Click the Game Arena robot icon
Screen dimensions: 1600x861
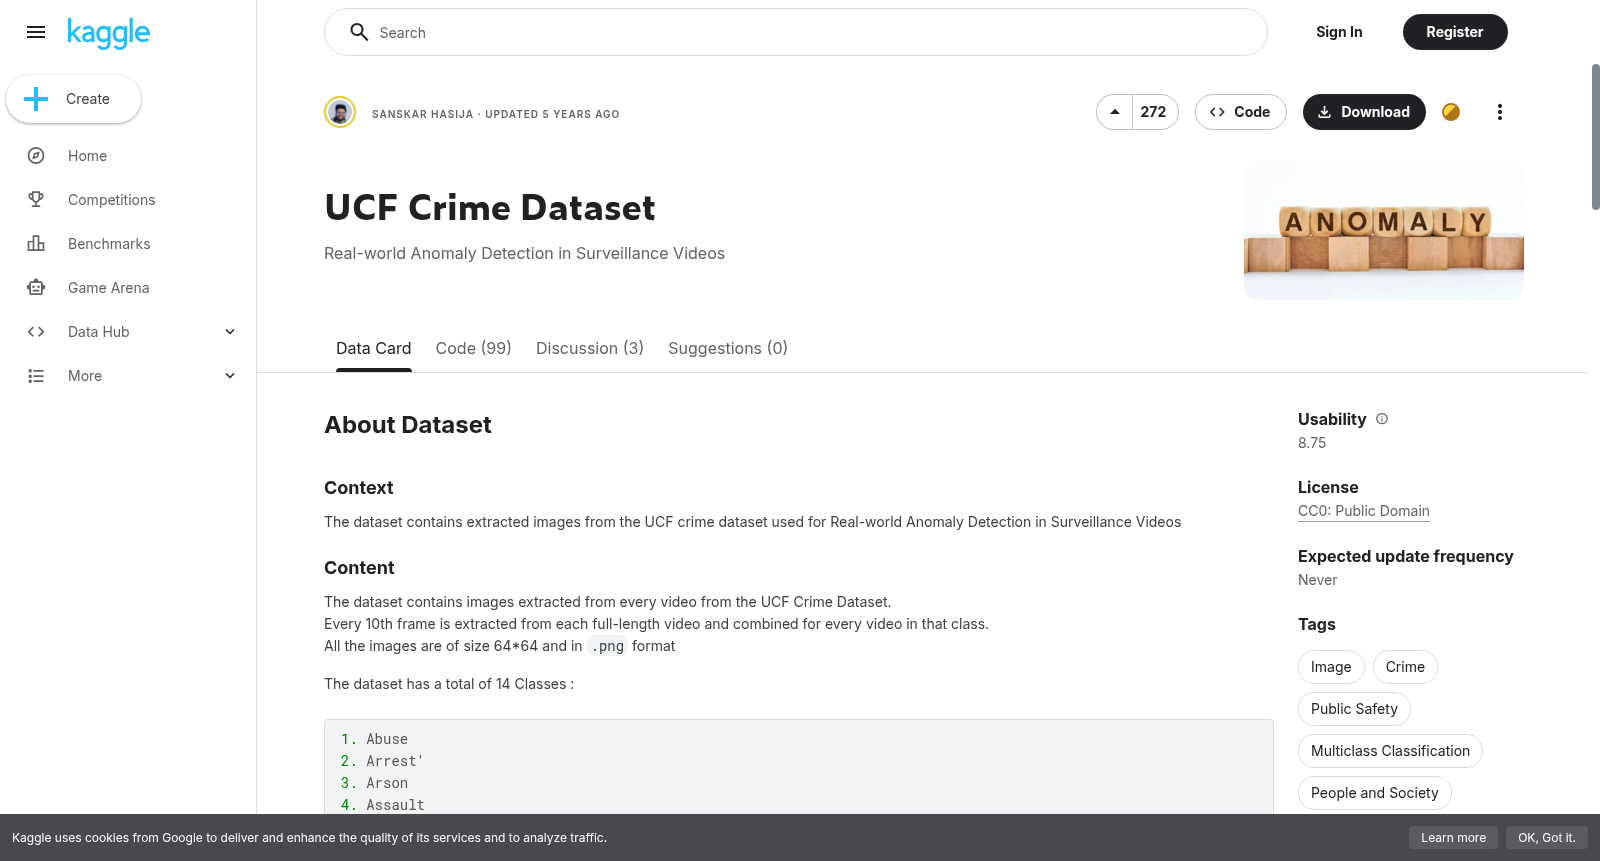[36, 288]
